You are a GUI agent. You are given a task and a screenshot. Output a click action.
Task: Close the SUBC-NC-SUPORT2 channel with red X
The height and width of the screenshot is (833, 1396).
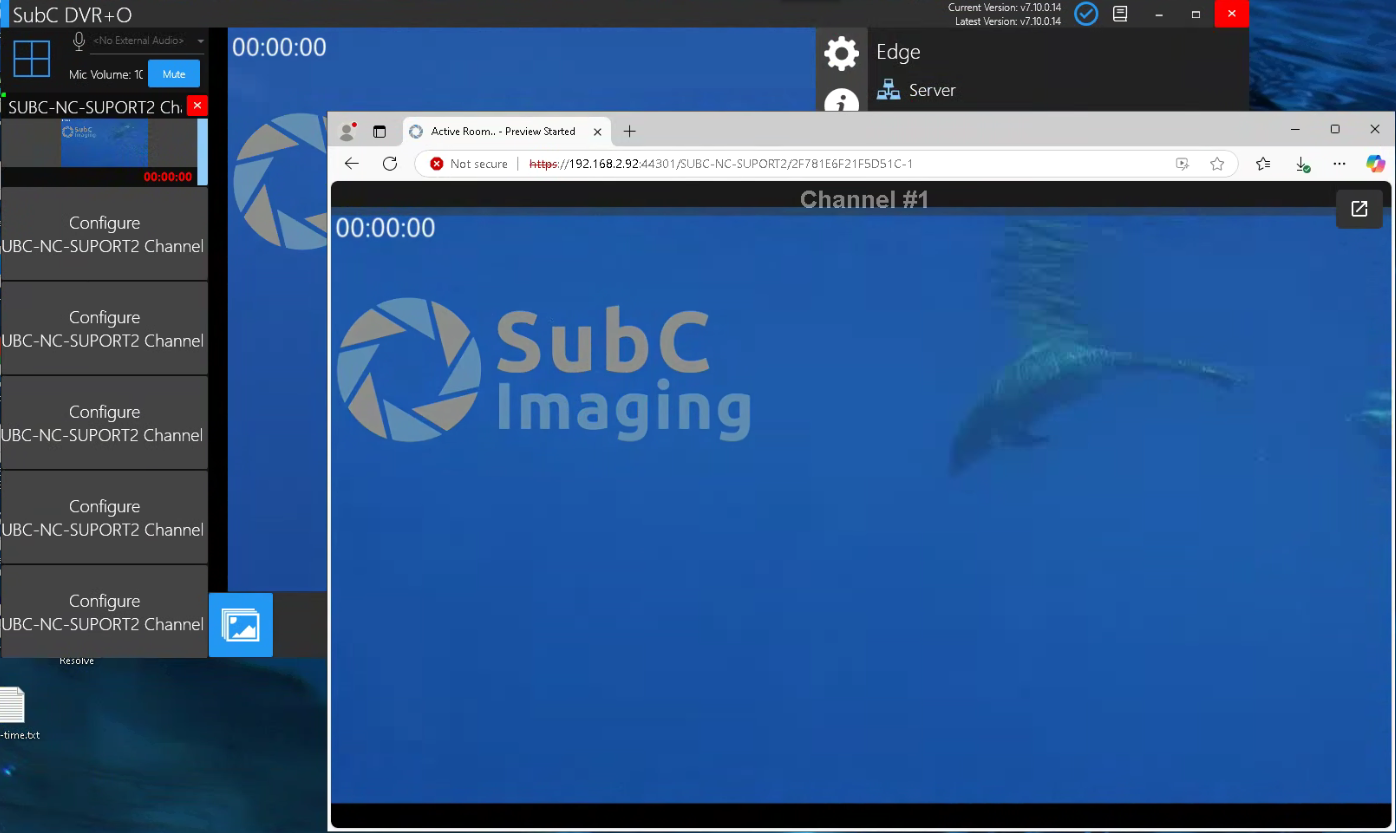click(x=197, y=106)
